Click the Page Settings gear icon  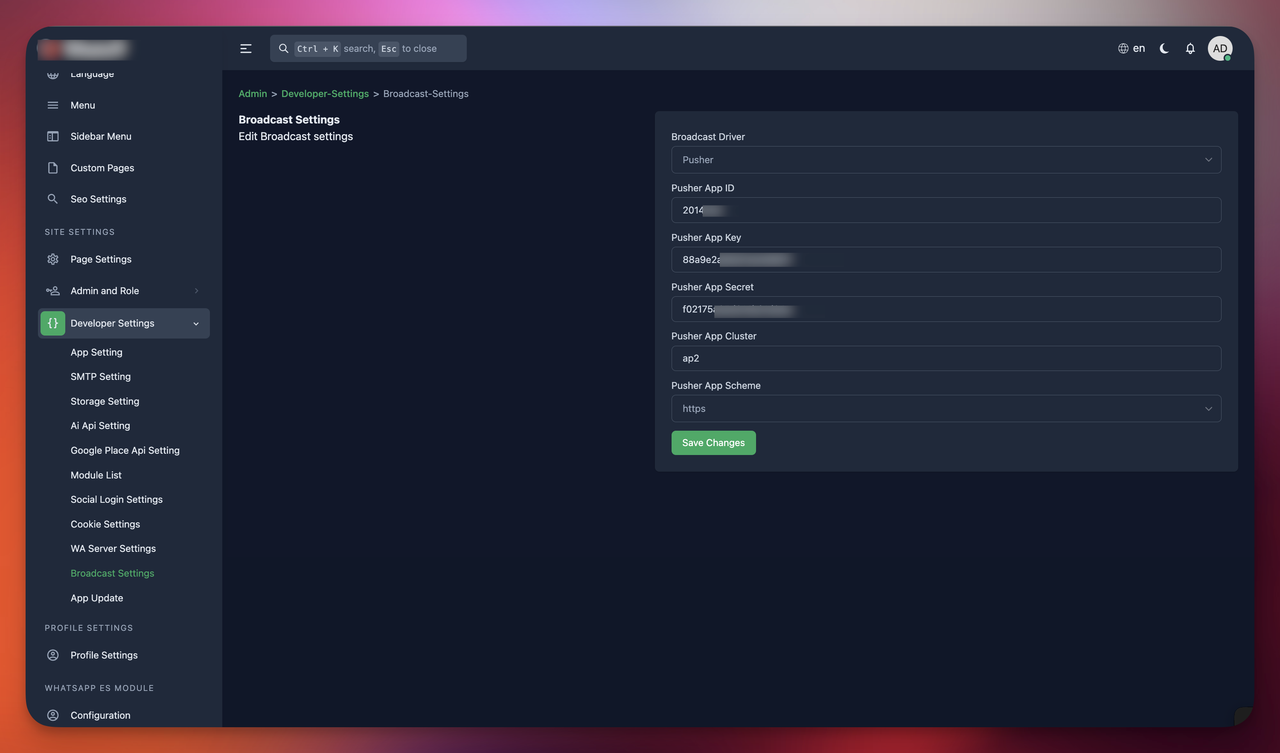point(53,259)
